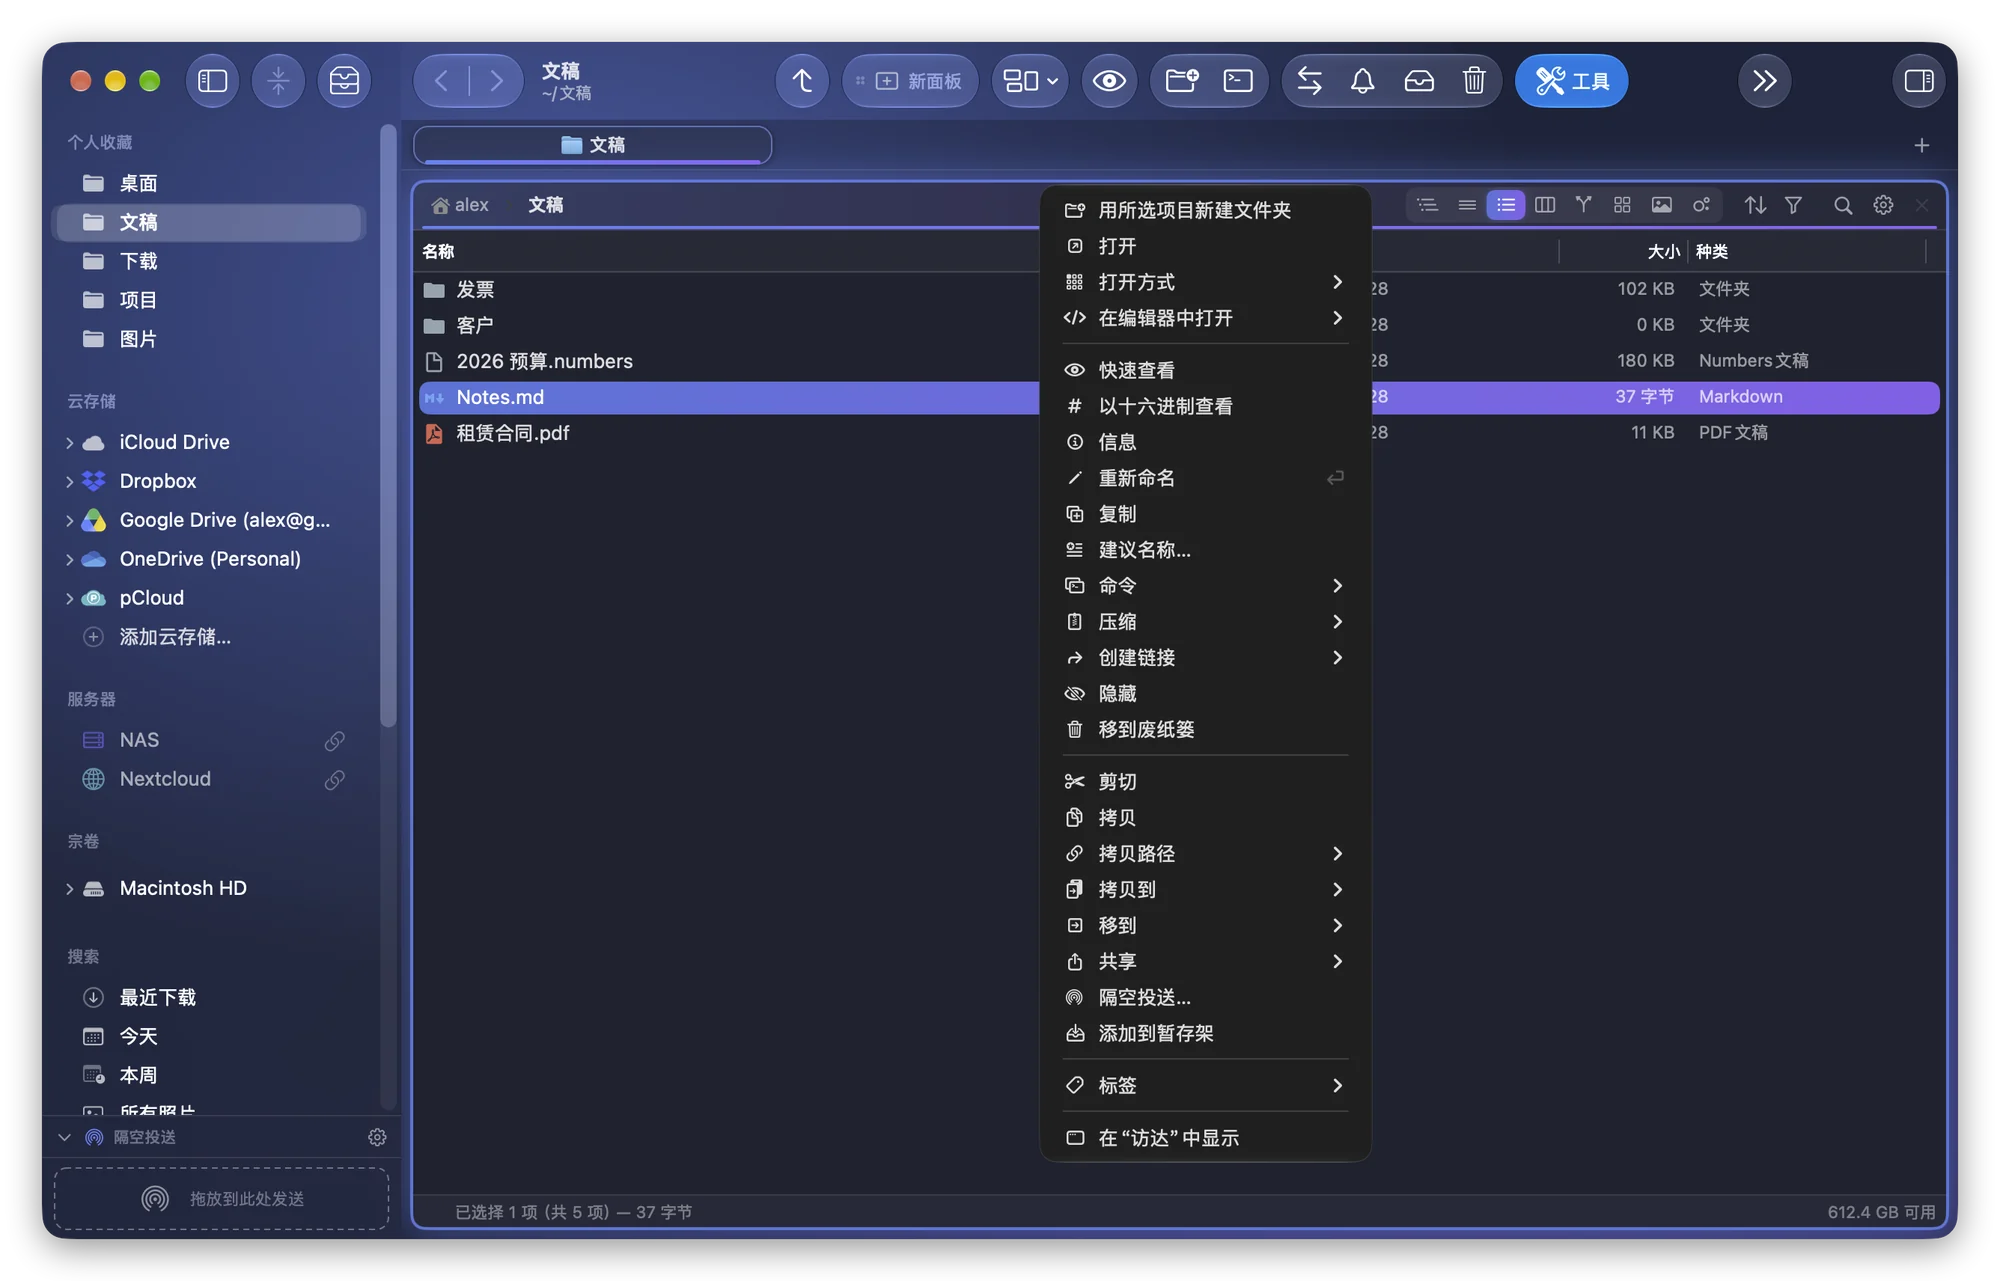
Task: Select the 文稿 tab
Action: (593, 145)
